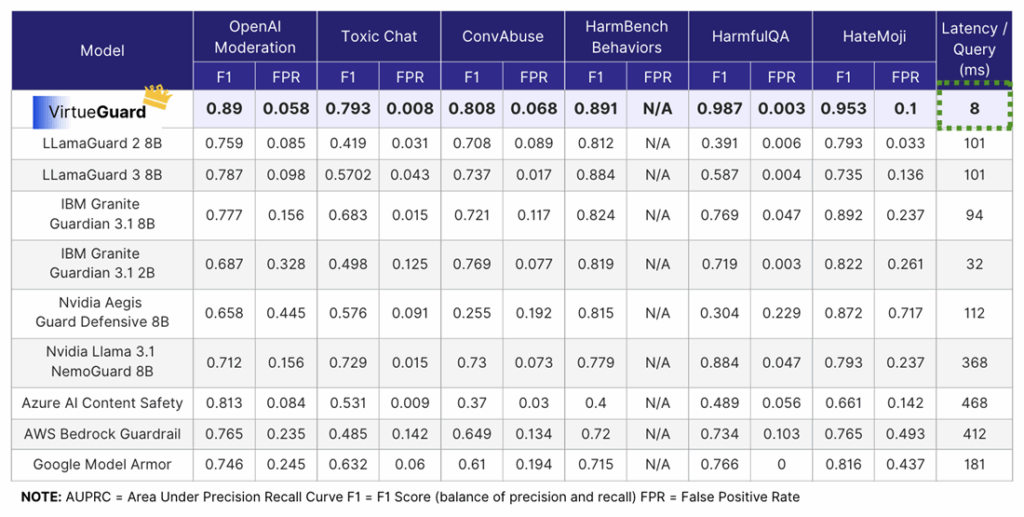Screen dimensions: 1024x517
Task: Click LLamaGuard 3 8B's 0.017 ConvAbuse FPR
Action: 534,175
